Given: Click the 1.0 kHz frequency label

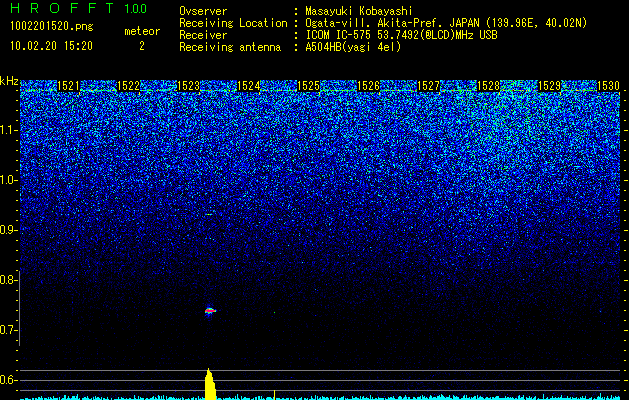Looking at the screenshot, I should point(7,180).
